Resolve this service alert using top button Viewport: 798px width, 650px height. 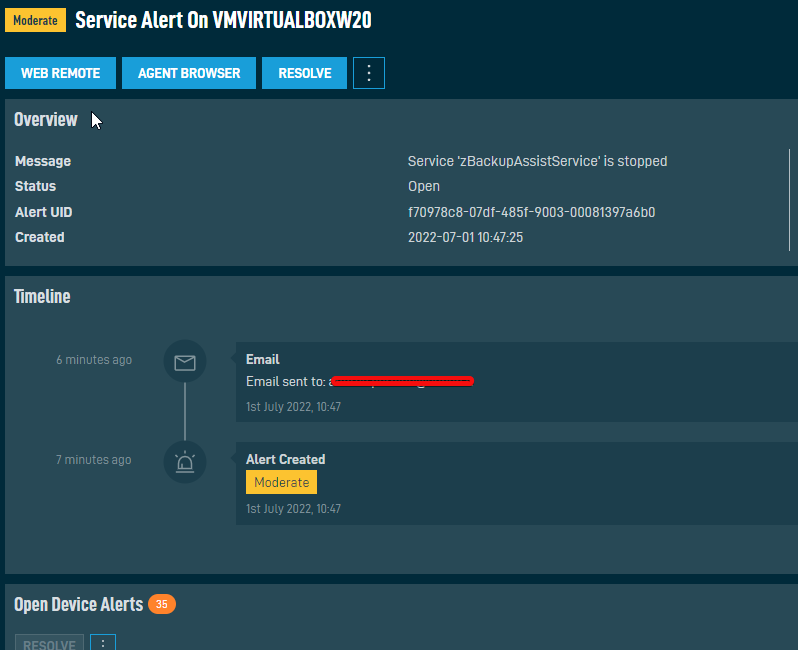click(304, 73)
